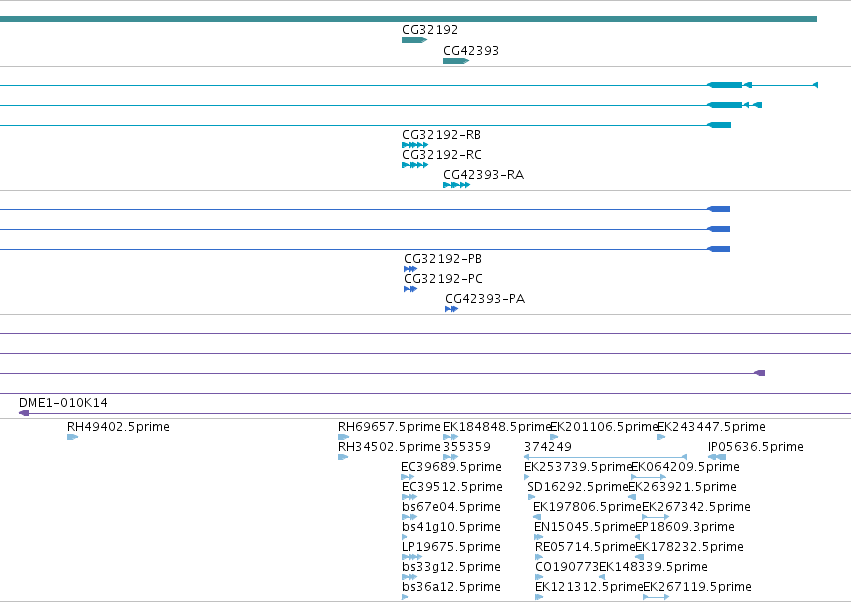This screenshot has width=851, height=602.
Task: Click the CG32192 gene label
Action: [x=430, y=30]
